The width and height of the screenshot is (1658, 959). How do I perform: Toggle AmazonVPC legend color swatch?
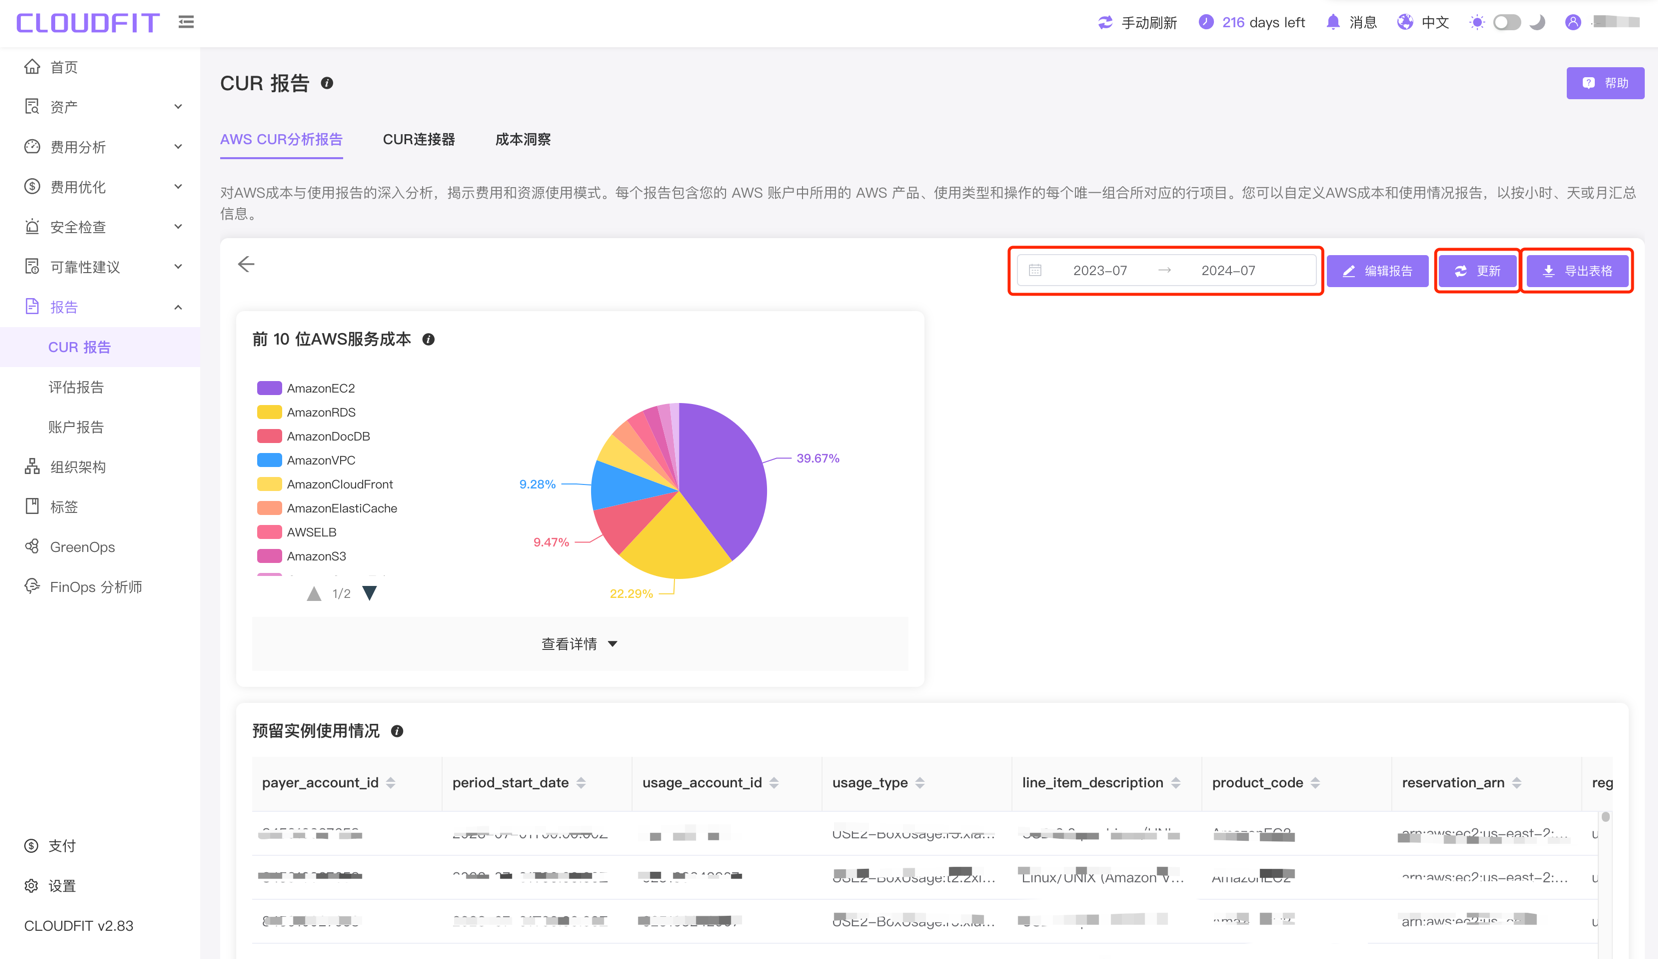pyautogui.click(x=269, y=460)
